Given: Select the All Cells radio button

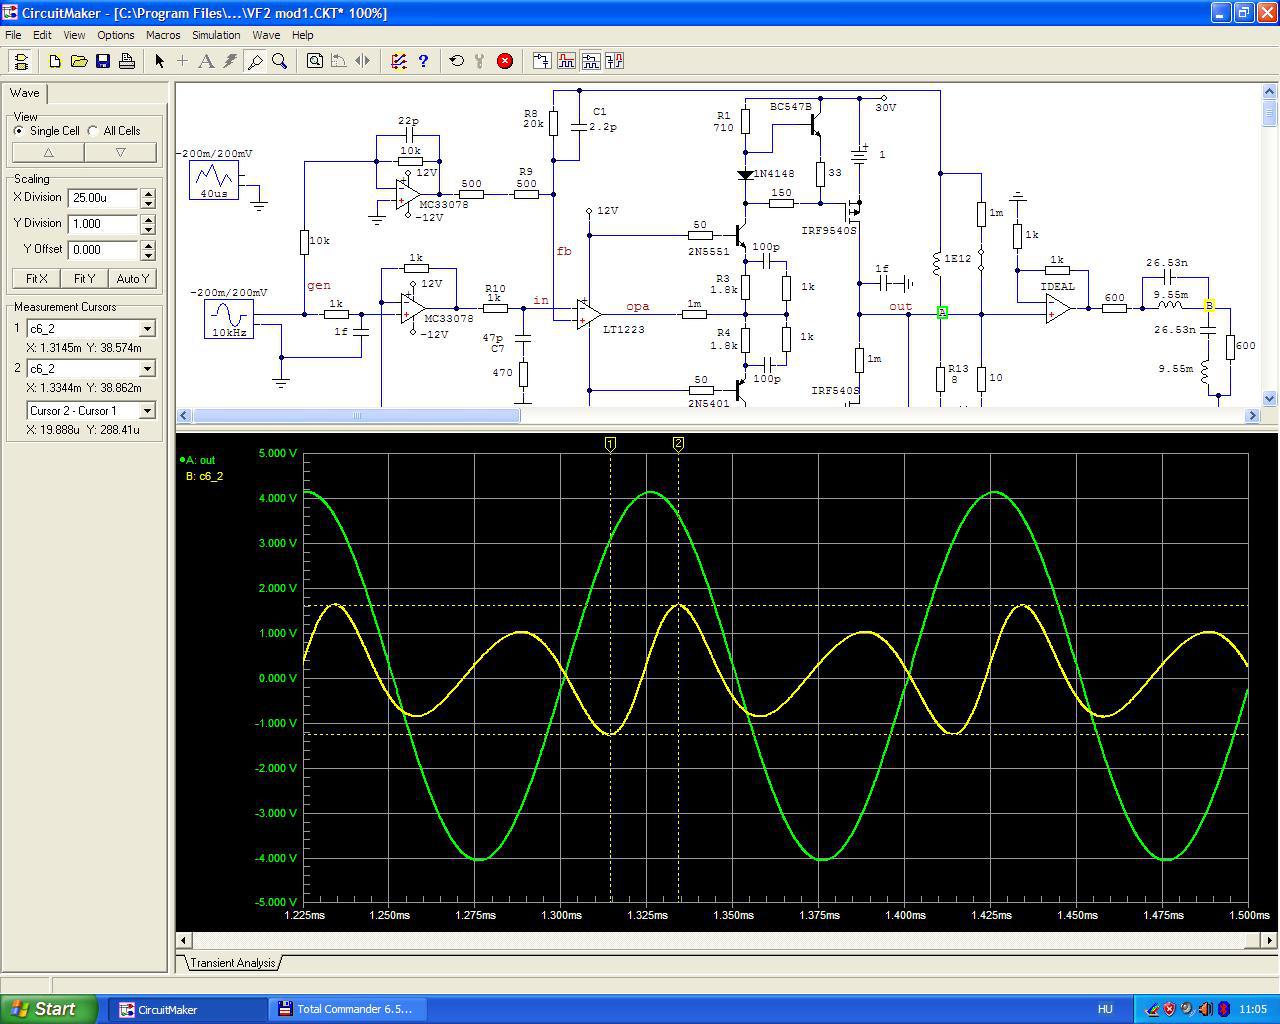Looking at the screenshot, I should point(93,131).
